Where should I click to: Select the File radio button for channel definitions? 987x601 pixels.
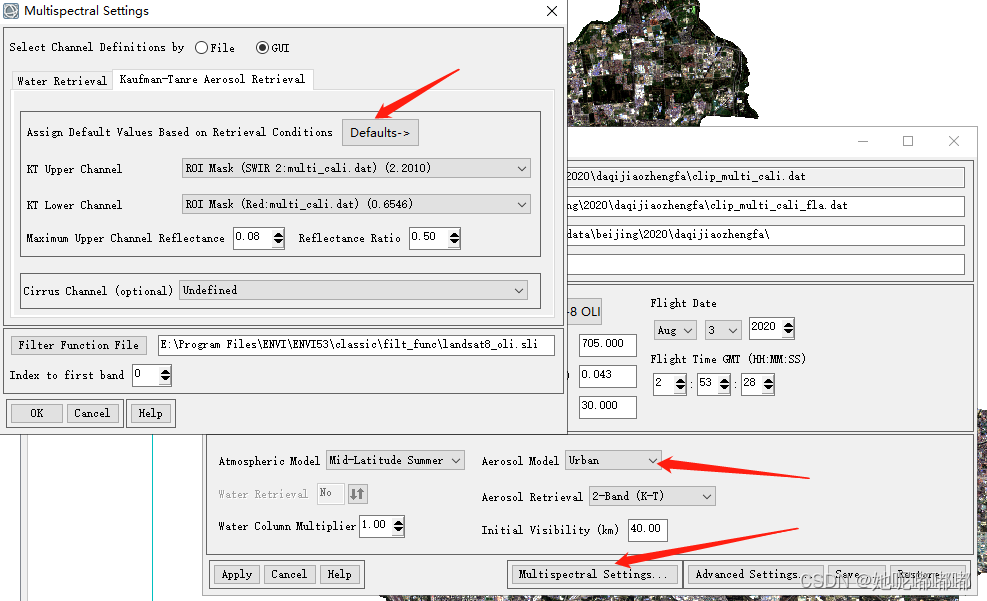[x=201, y=48]
